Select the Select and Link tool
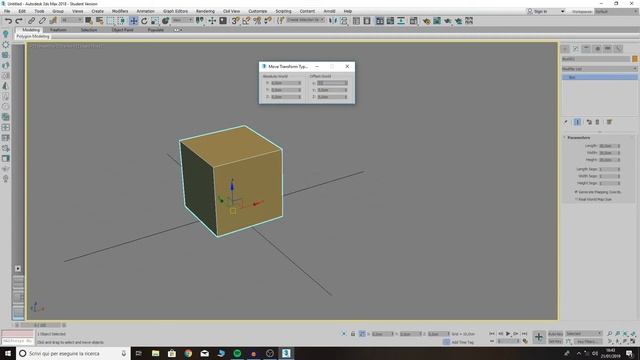Viewport: 640px width, 360px height. 31,21
